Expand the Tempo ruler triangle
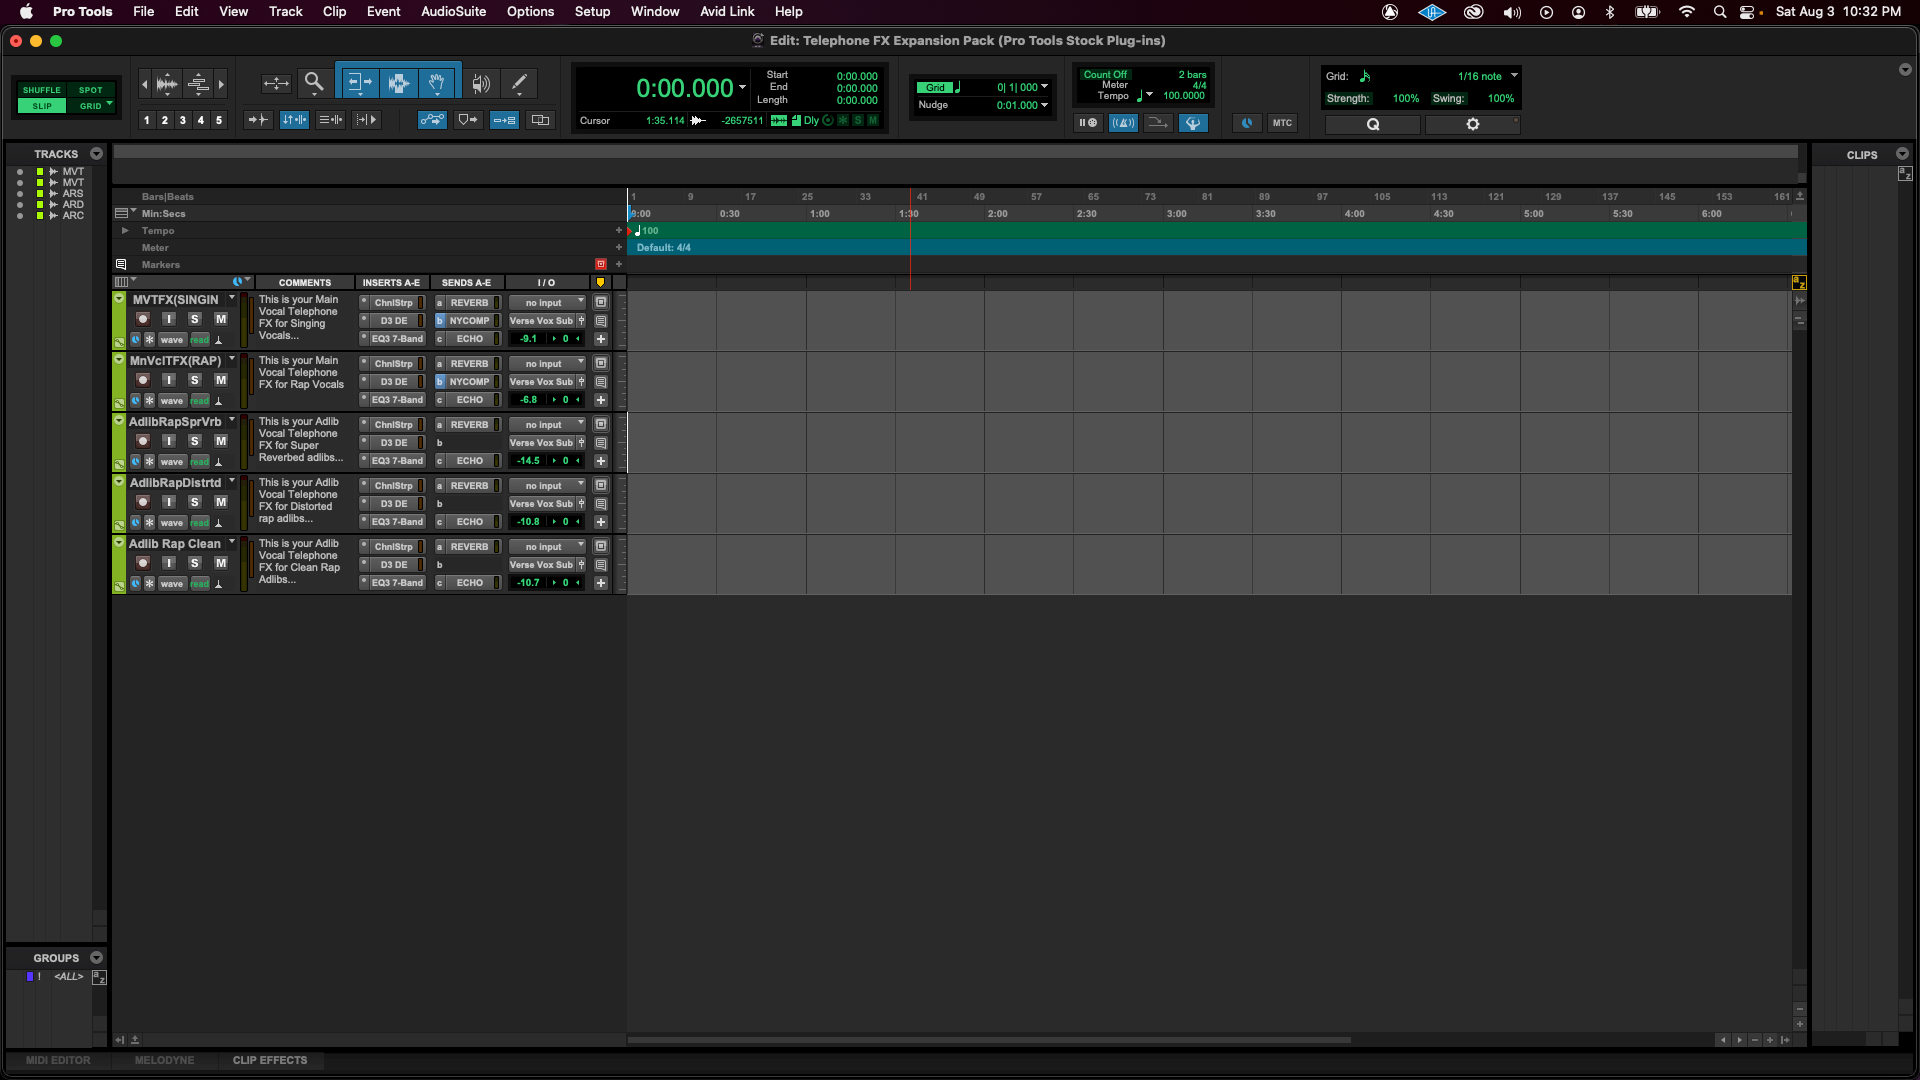Viewport: 1920px width, 1080px height. click(125, 231)
